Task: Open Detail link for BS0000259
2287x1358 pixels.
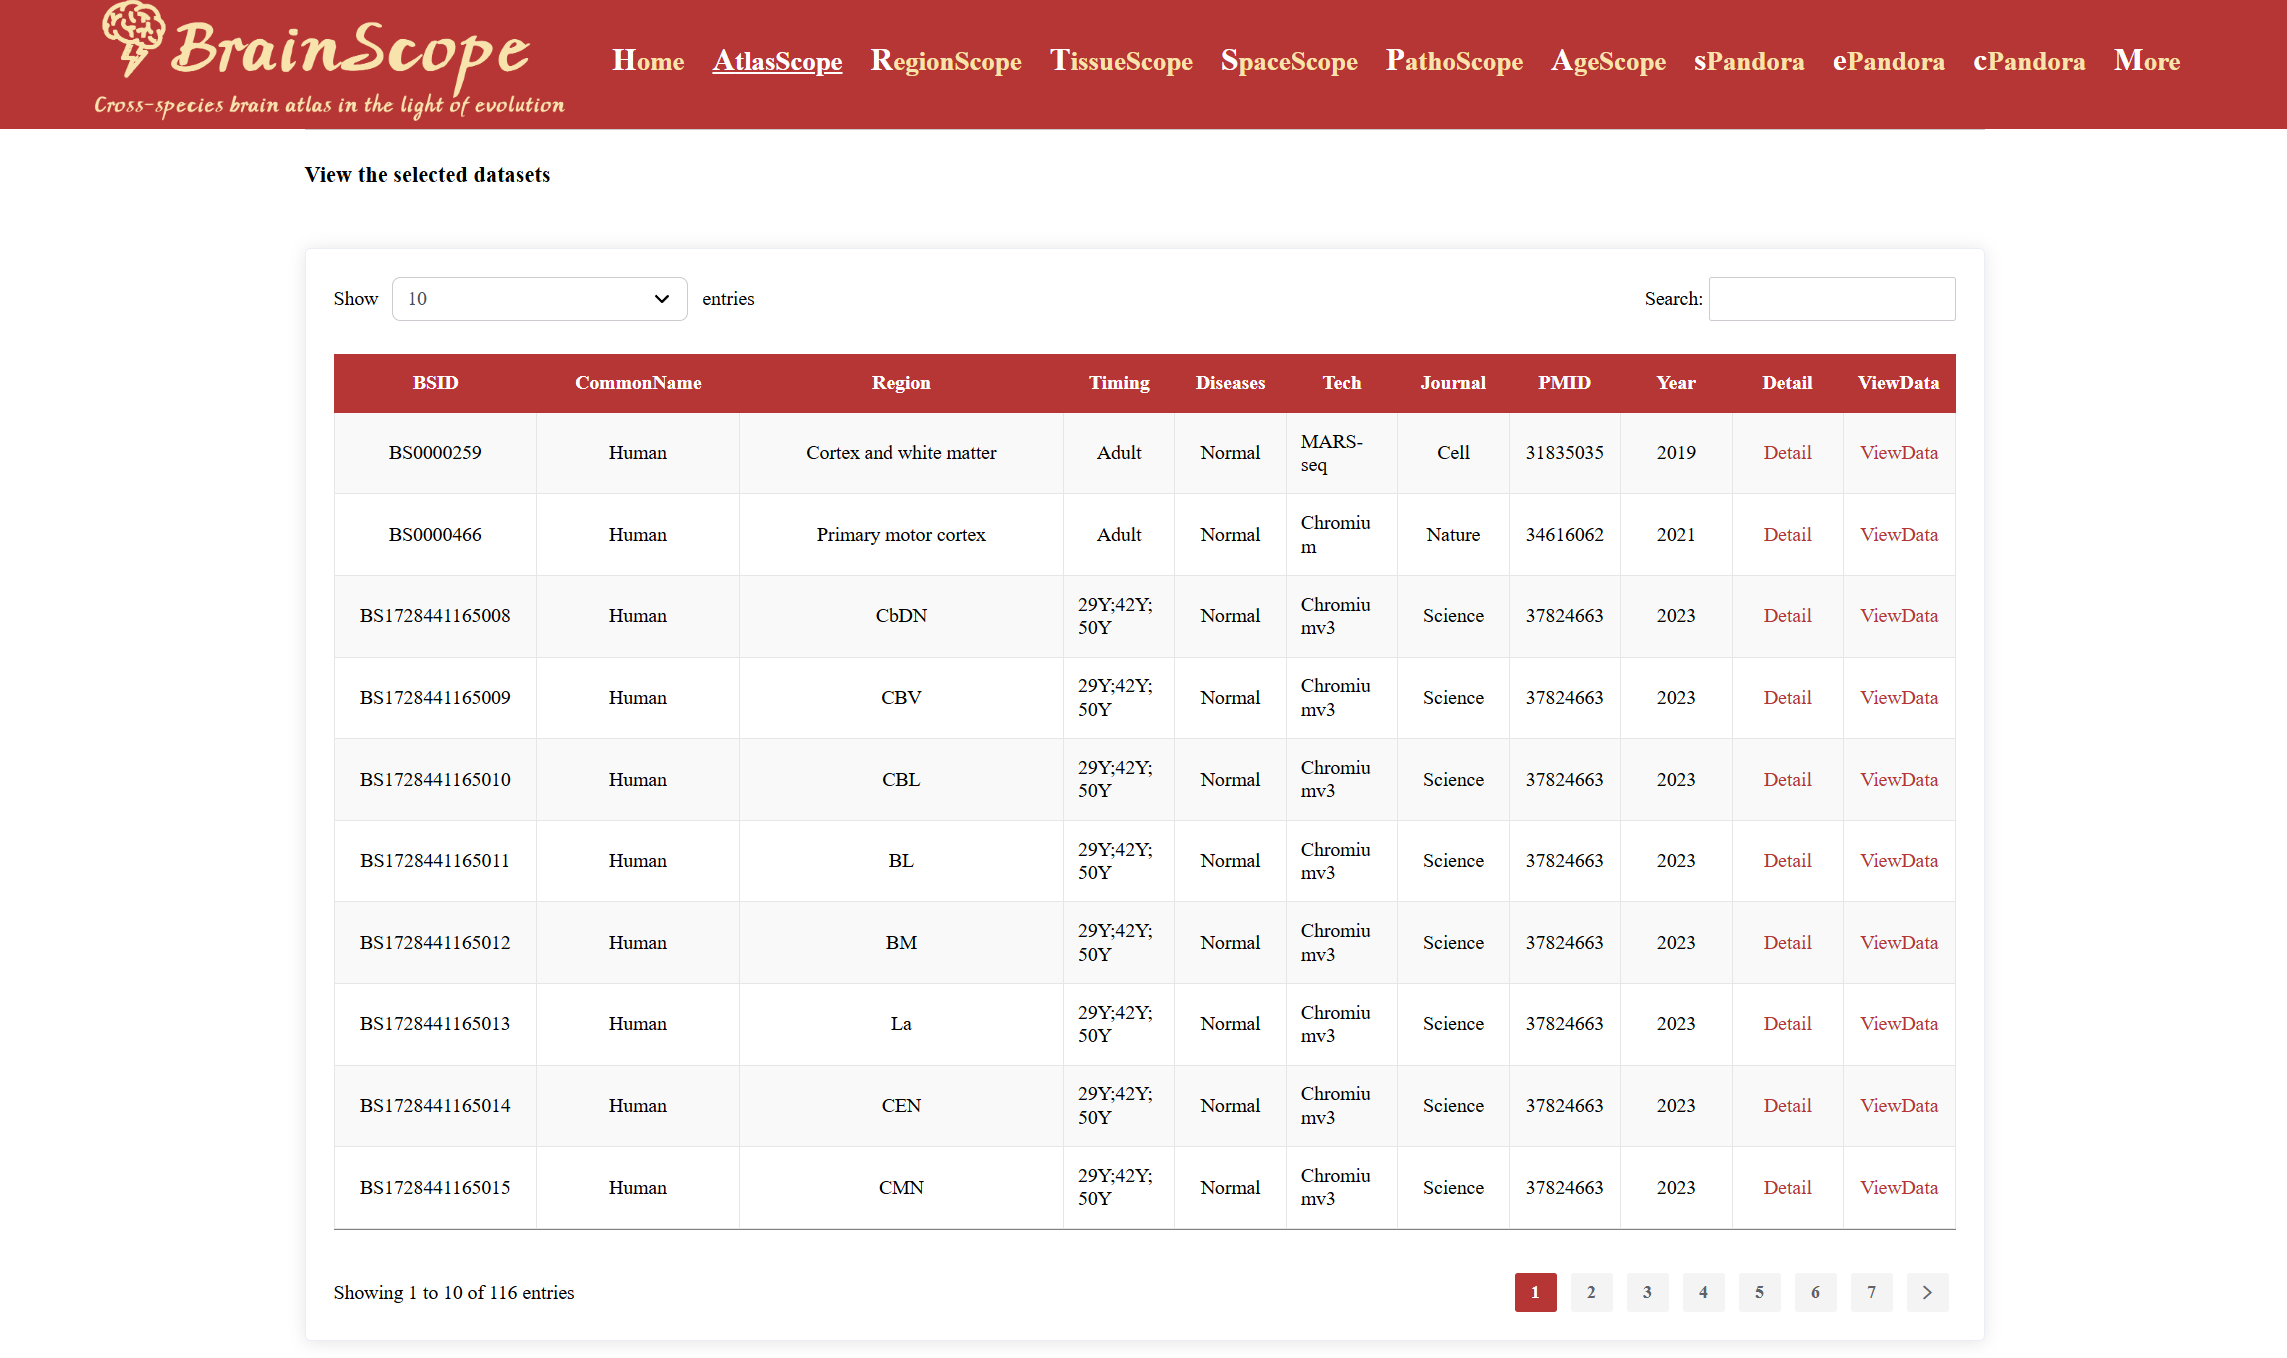Action: tap(1787, 453)
